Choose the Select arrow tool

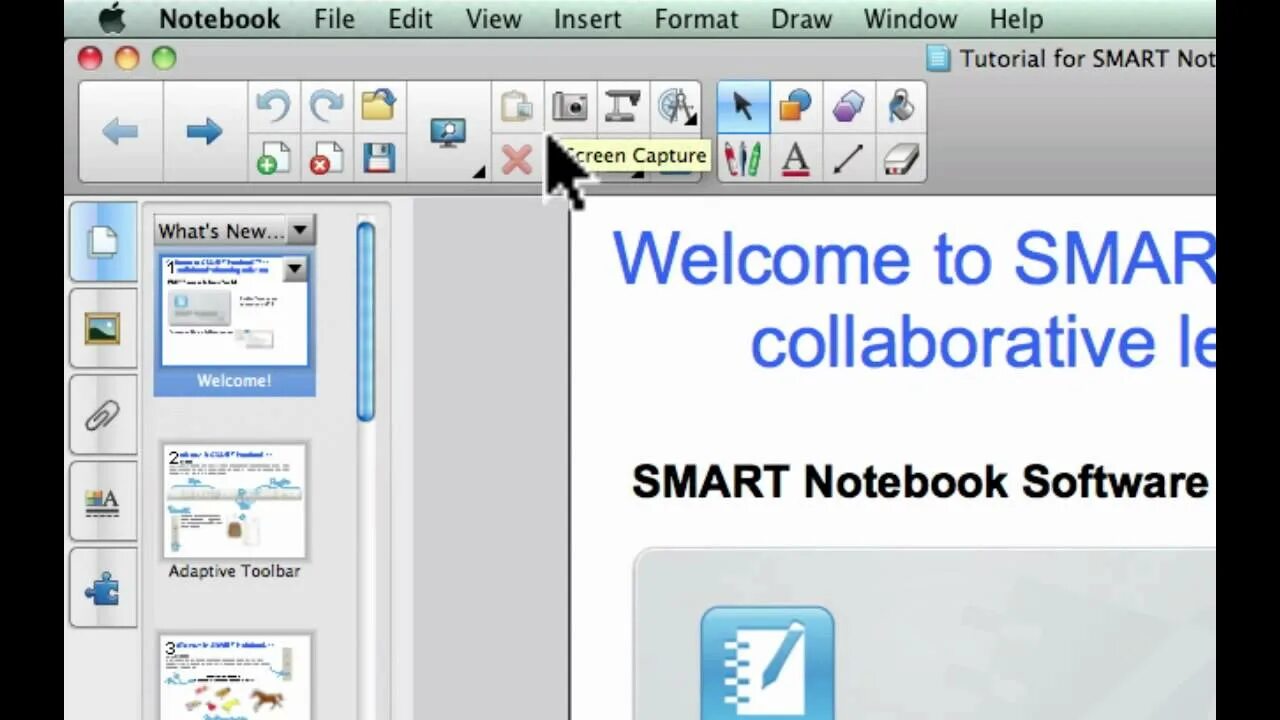(x=742, y=106)
